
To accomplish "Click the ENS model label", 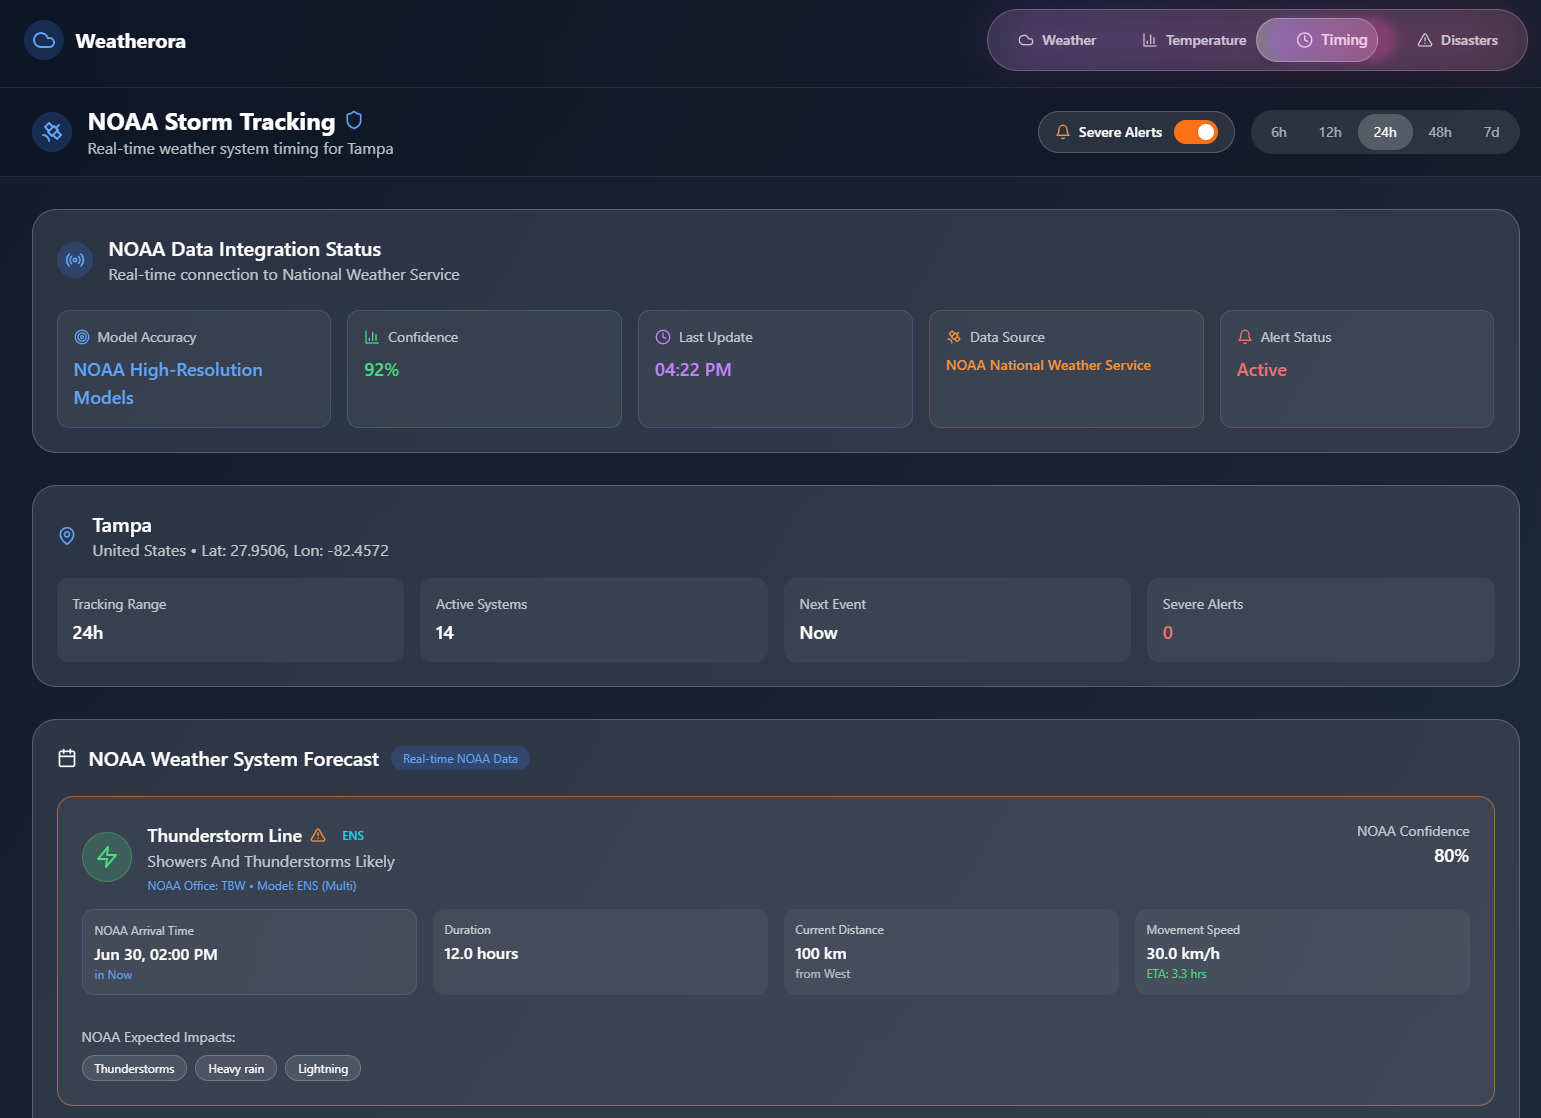I will [x=353, y=836].
